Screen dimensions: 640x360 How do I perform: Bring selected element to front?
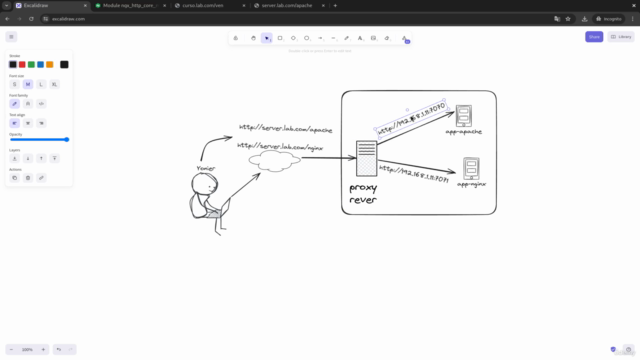coord(54,158)
